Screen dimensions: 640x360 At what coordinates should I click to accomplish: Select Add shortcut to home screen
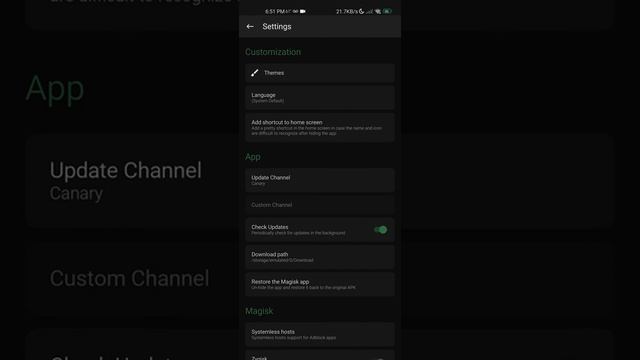click(x=320, y=127)
